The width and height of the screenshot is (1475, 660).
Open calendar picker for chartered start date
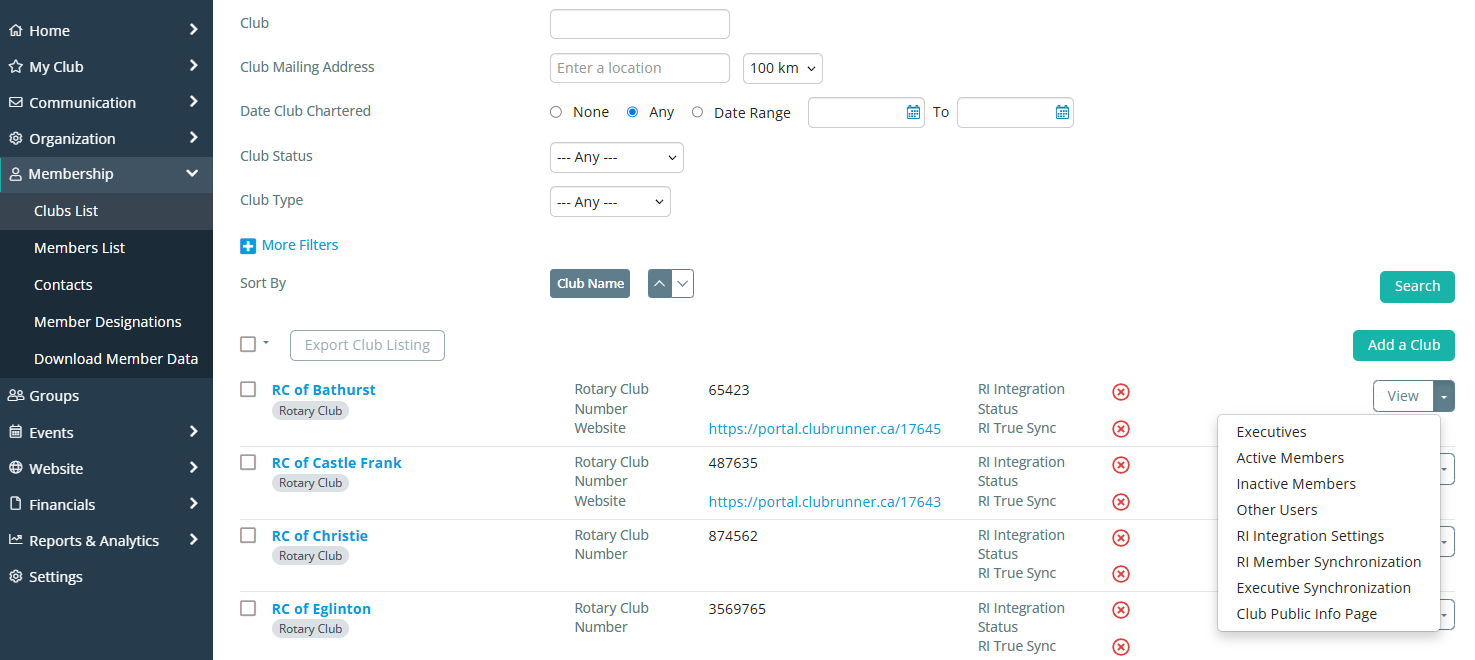click(x=913, y=113)
